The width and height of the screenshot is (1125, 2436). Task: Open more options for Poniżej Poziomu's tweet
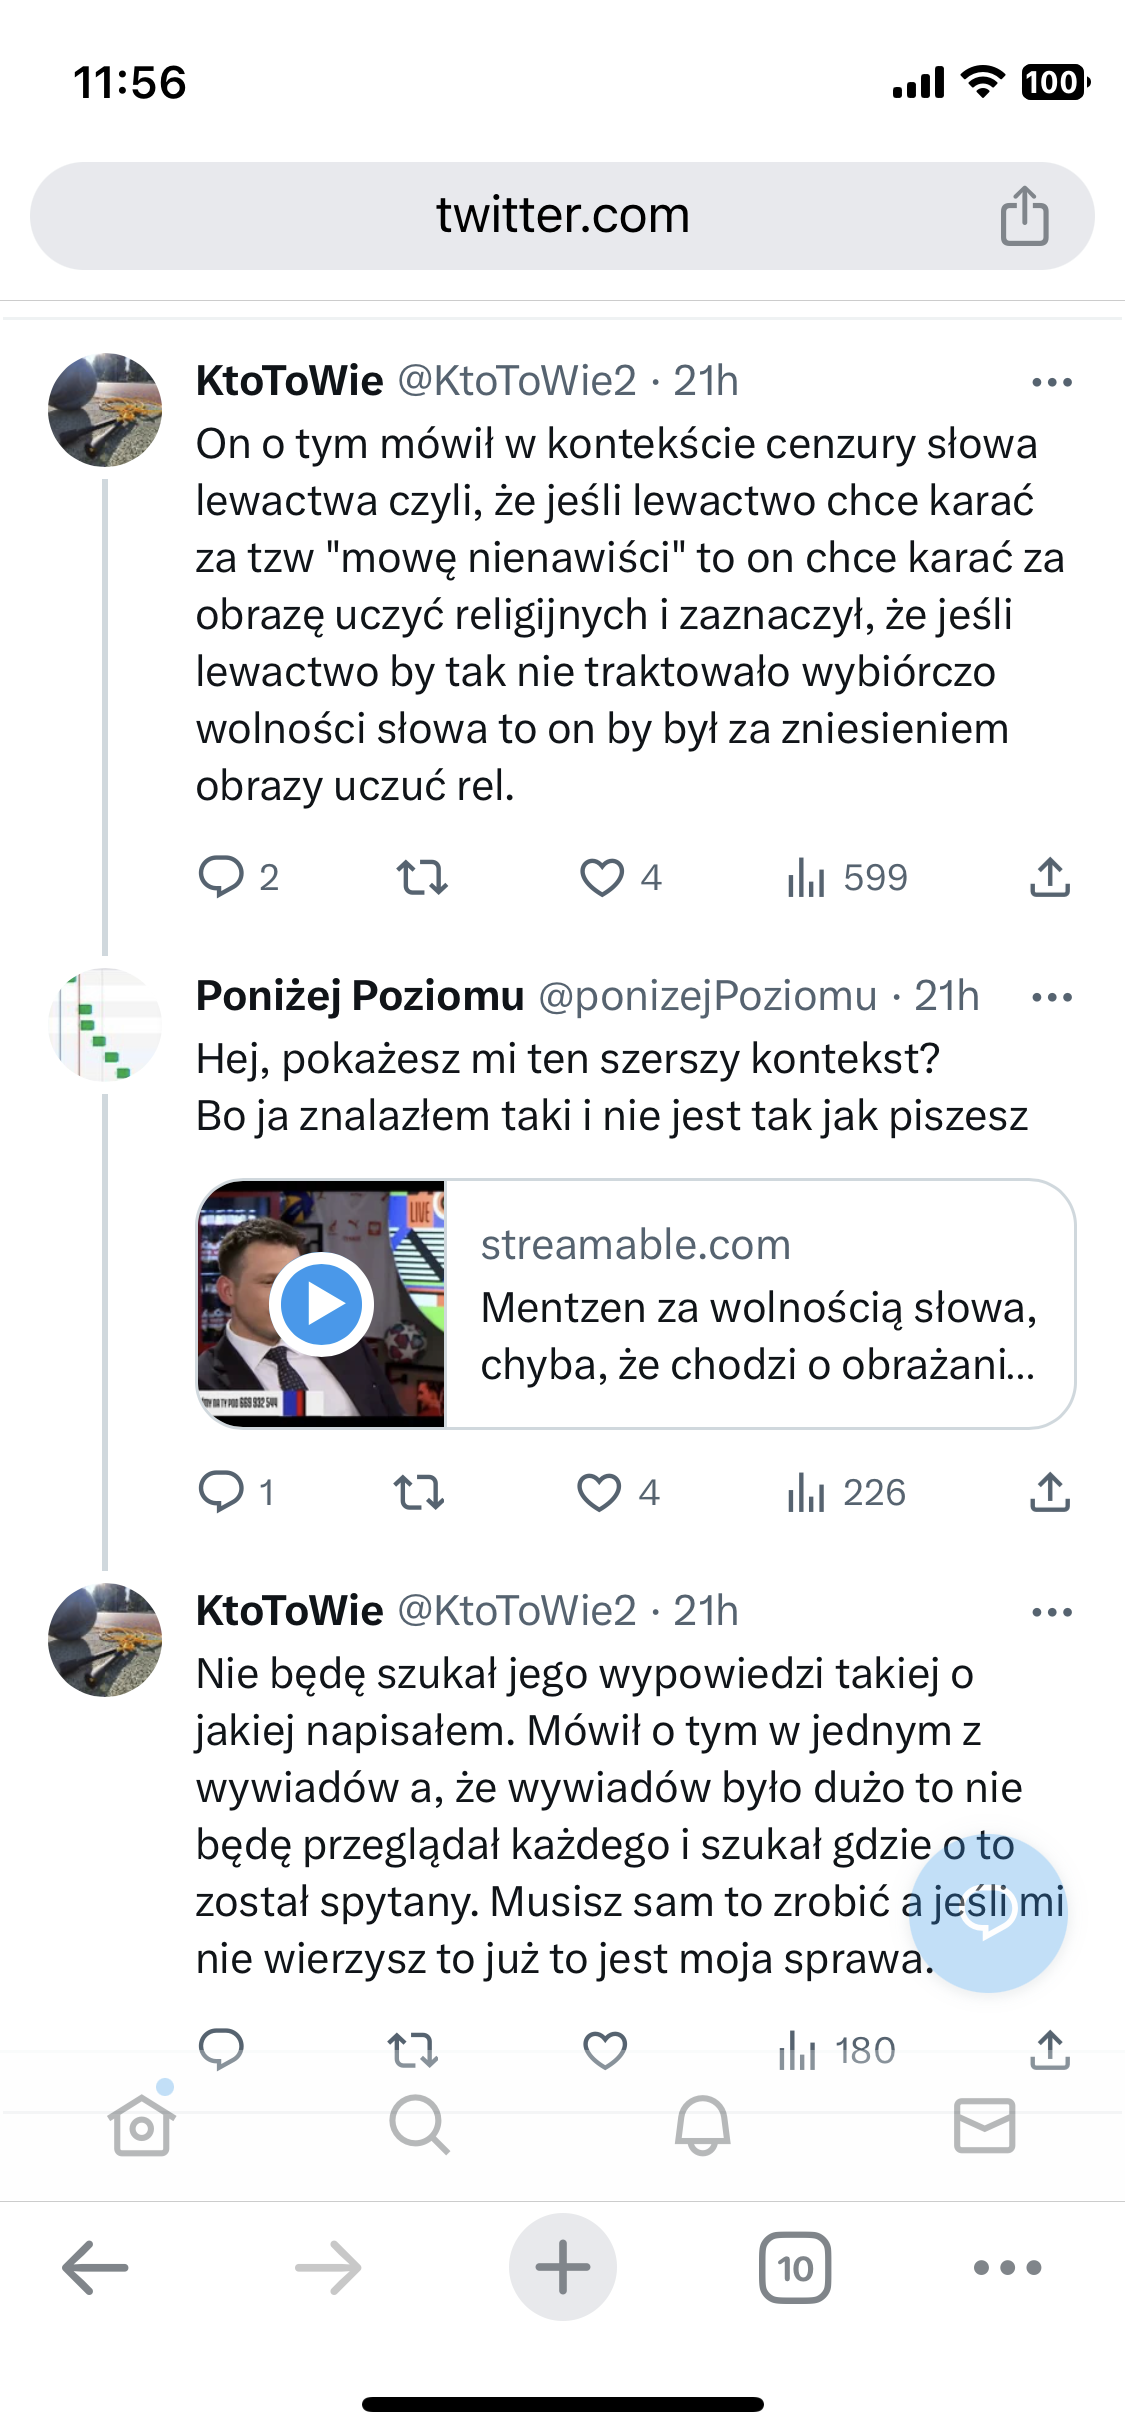click(x=1051, y=997)
